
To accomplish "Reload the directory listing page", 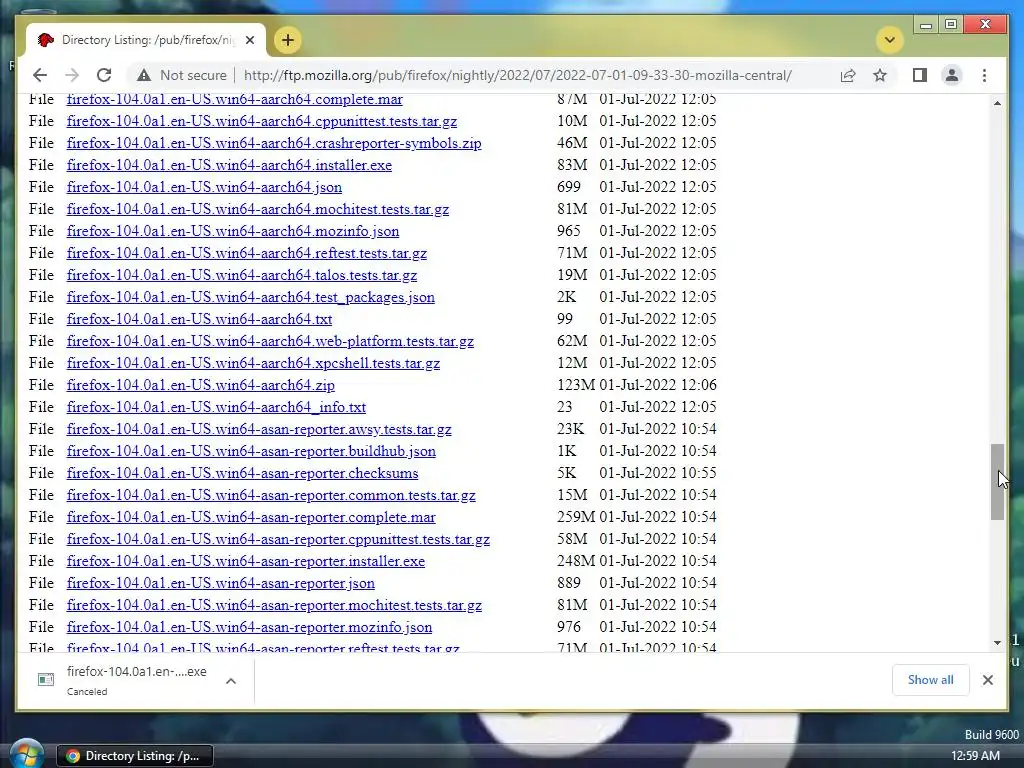I will click(x=104, y=75).
